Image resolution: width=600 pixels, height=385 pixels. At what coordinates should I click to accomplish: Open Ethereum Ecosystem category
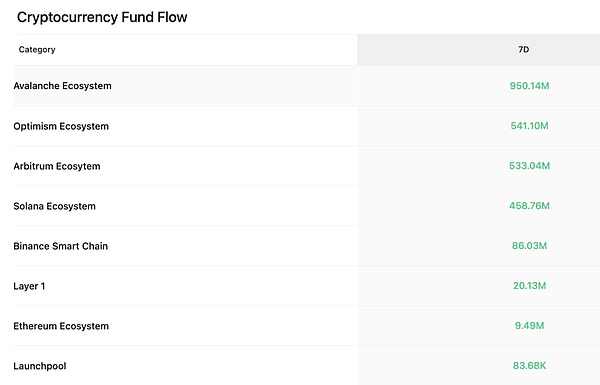pyautogui.click(x=61, y=326)
